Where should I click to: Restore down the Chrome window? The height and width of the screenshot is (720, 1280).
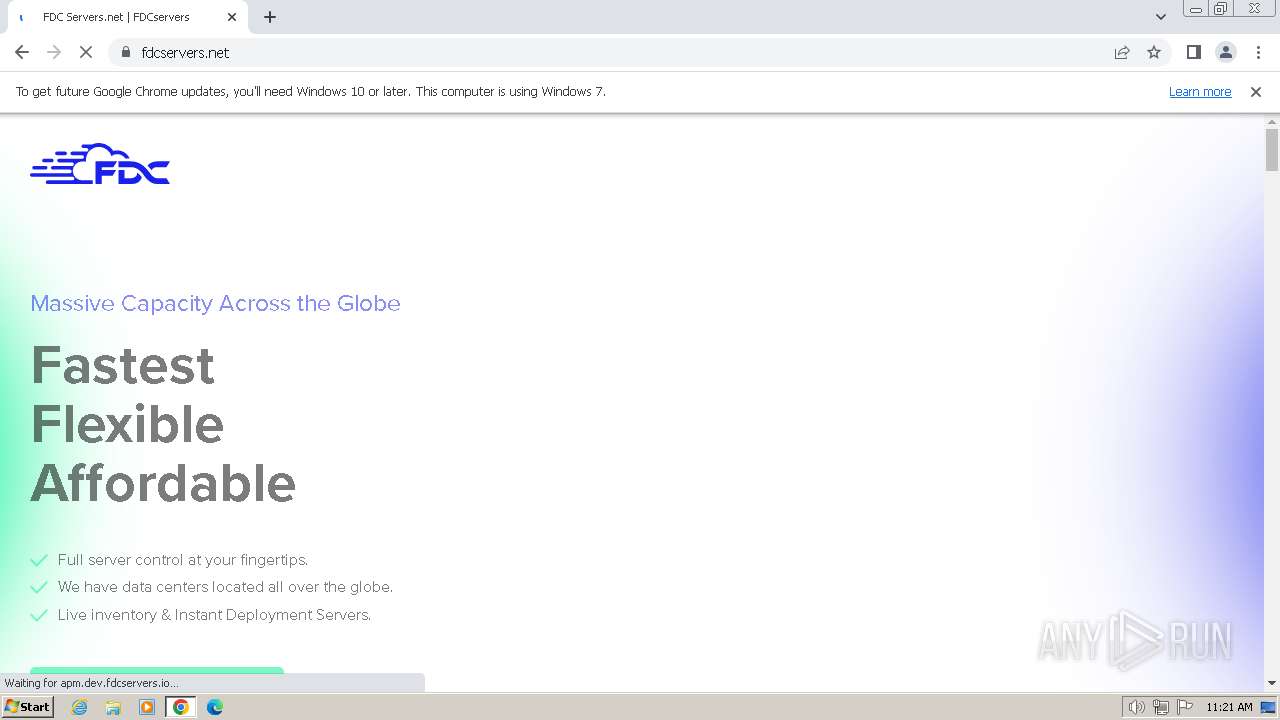pyautogui.click(x=1221, y=9)
